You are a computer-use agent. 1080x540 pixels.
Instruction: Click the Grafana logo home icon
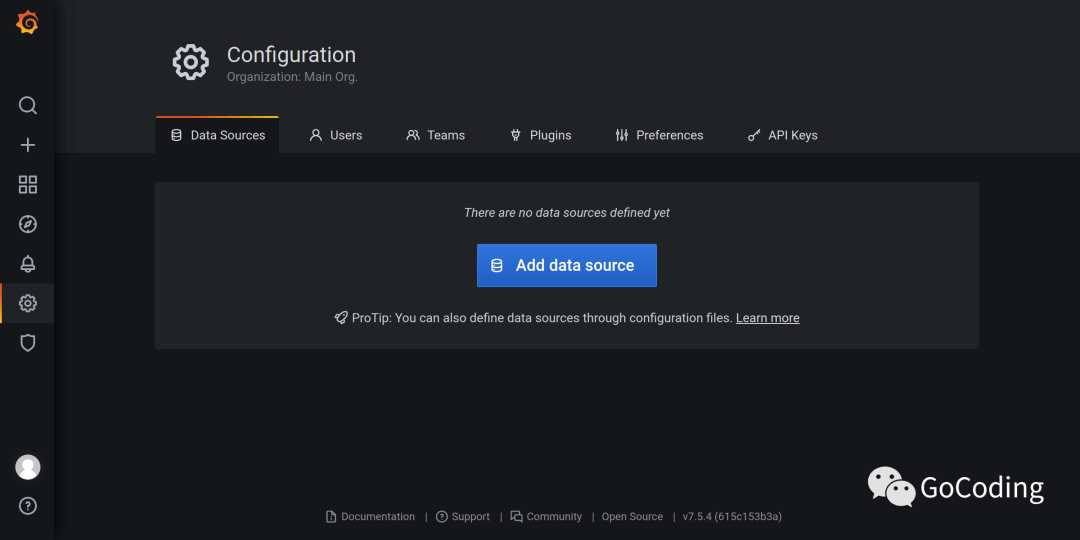click(x=28, y=23)
